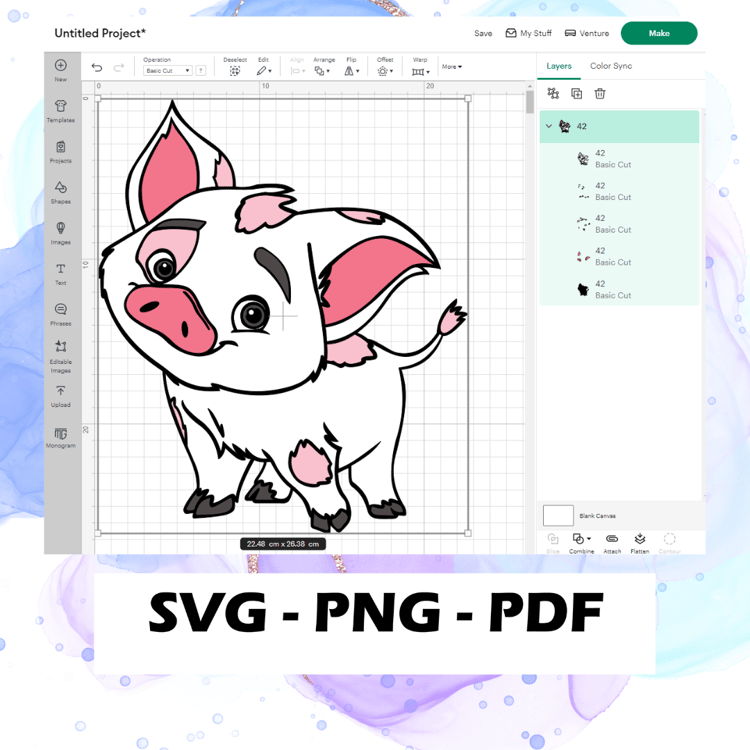Click the Attach icon
750x750 pixels.
coord(612,539)
